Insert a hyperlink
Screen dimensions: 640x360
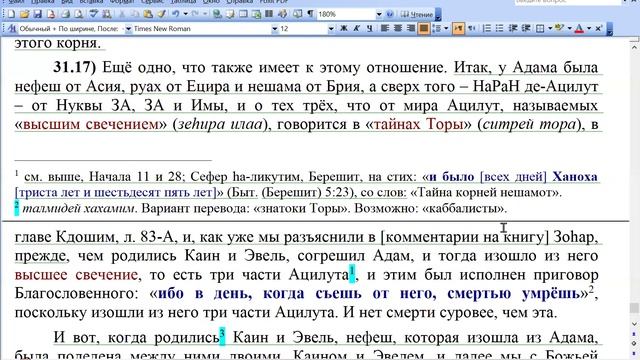[x=217, y=14]
